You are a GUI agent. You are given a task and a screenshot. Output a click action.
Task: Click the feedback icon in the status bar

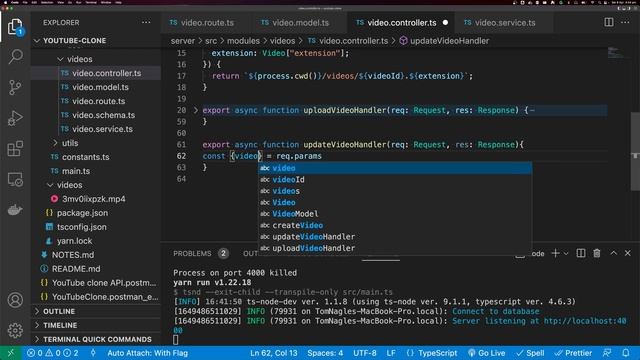coord(607,353)
